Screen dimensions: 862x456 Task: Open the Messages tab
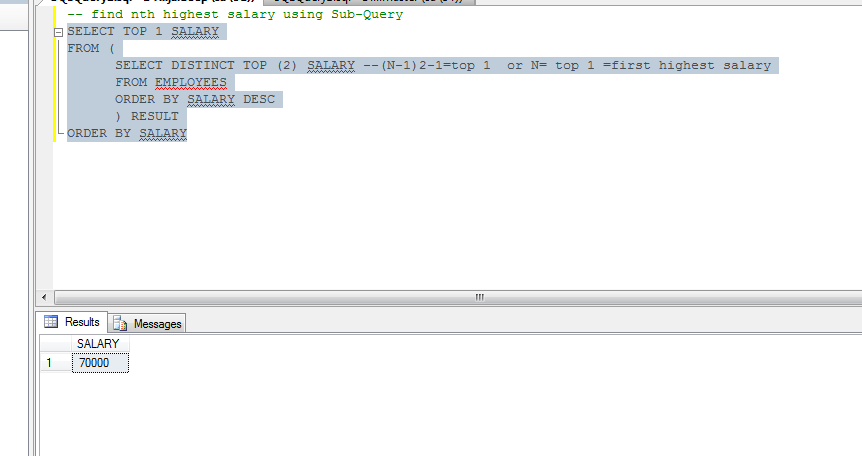(x=147, y=323)
